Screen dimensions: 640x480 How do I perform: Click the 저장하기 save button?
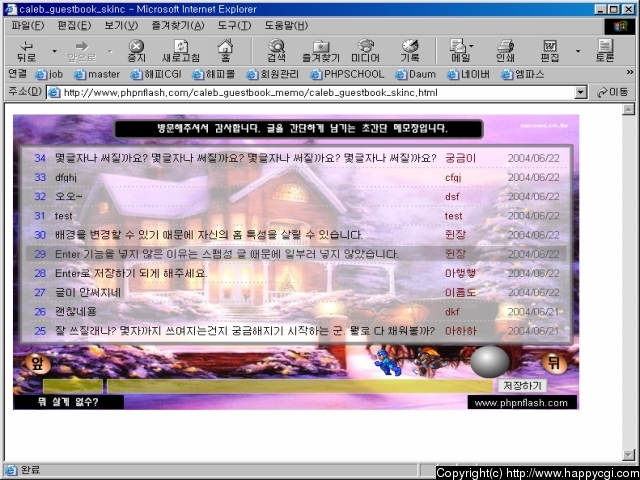coord(522,386)
